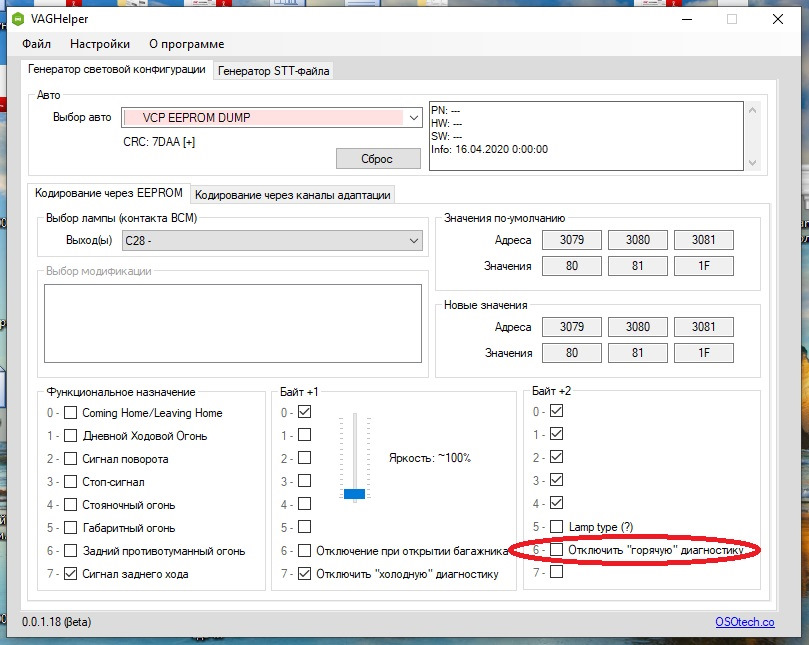Open the Настройки menu
Screen dimensions: 809x645
point(100,44)
